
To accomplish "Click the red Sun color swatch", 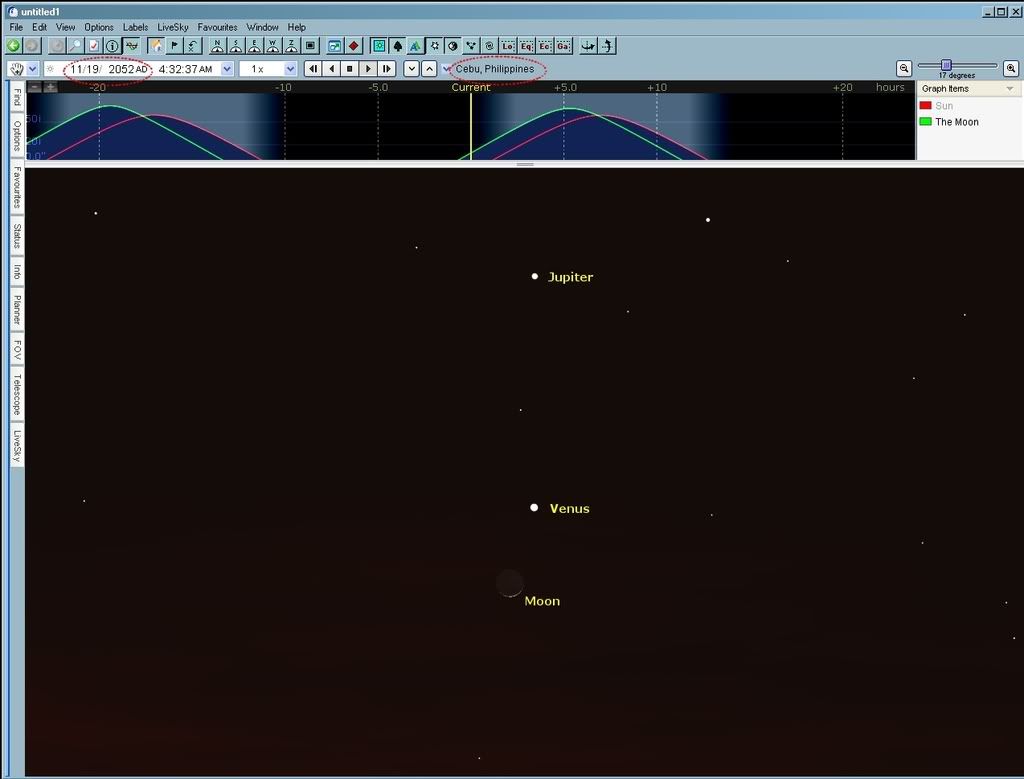I will coord(925,105).
